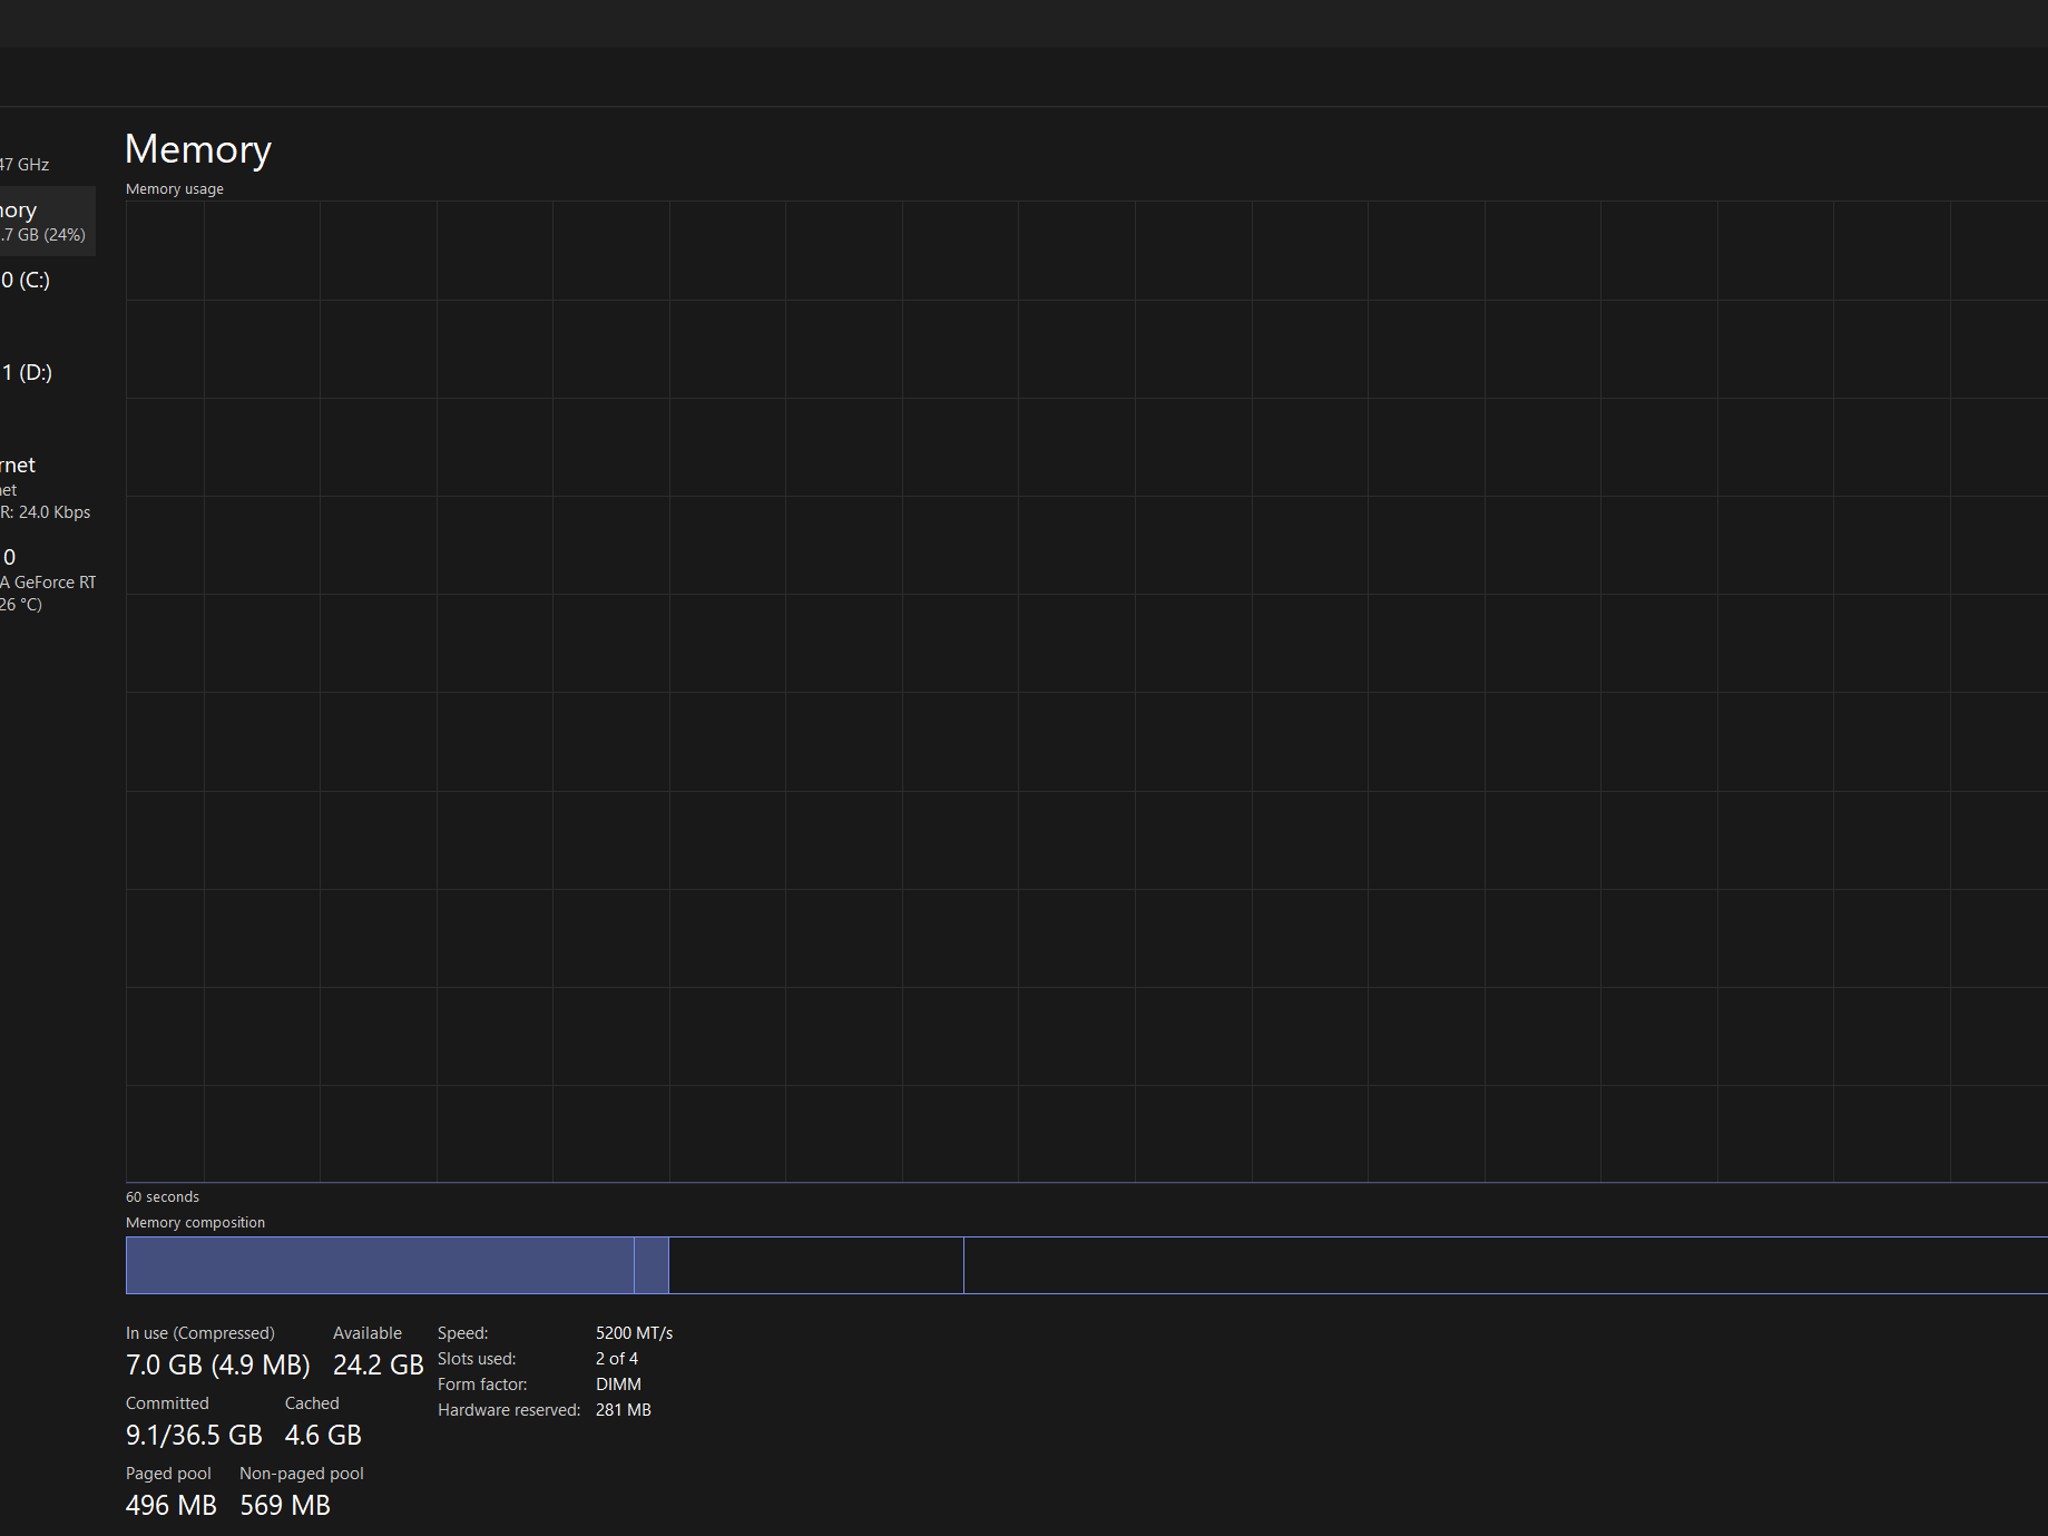Click the 9.1/36.5 GB Committed value
Image resolution: width=2048 pixels, height=1536 pixels.
[193, 1435]
